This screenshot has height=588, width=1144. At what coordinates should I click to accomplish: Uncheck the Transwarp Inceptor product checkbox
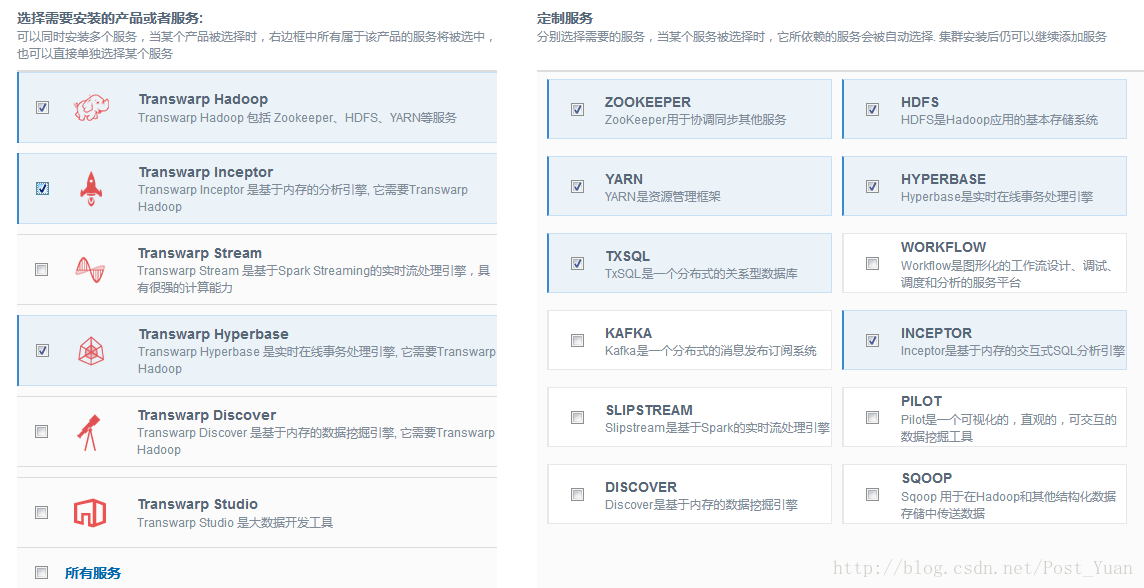pos(42,188)
